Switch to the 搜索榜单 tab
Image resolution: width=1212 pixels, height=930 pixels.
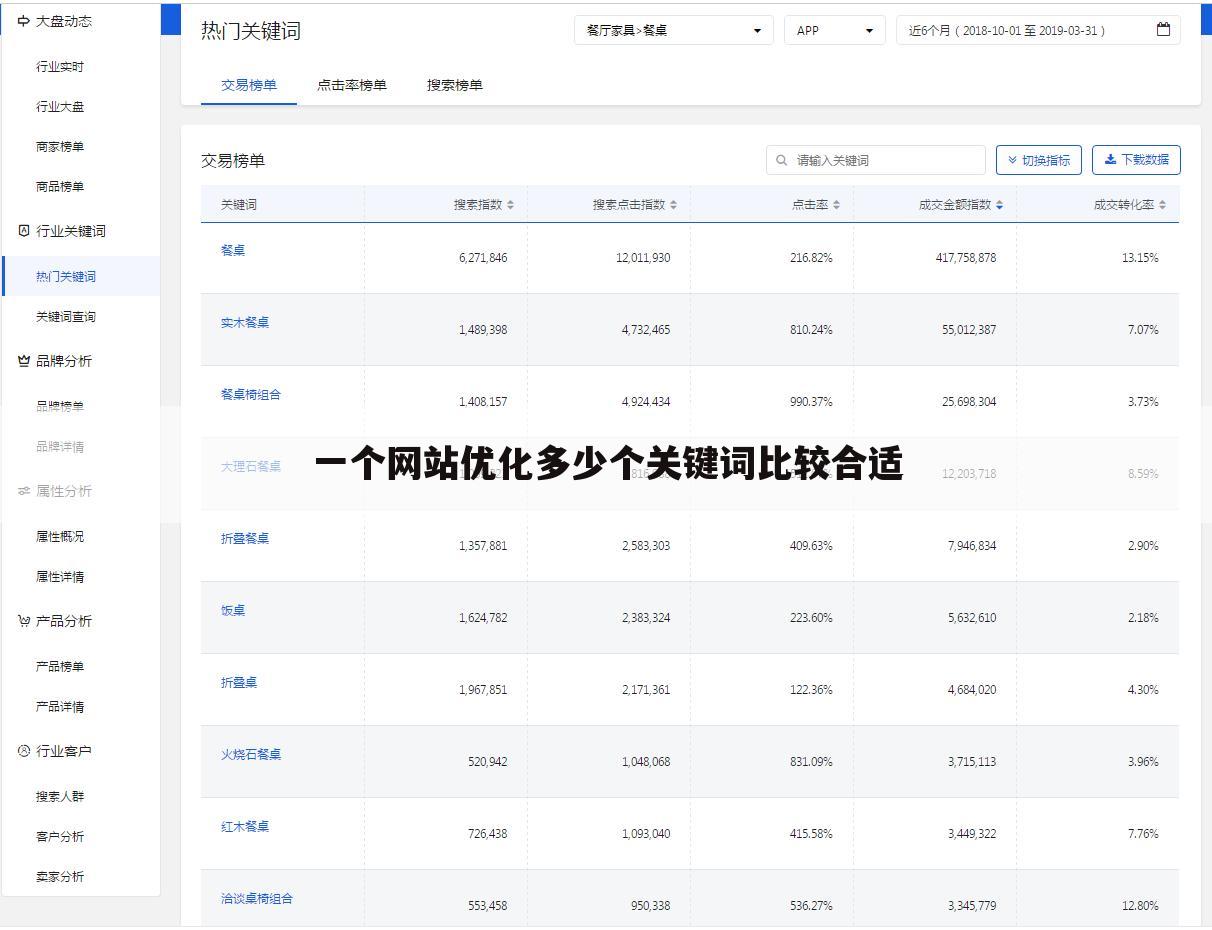tap(455, 85)
